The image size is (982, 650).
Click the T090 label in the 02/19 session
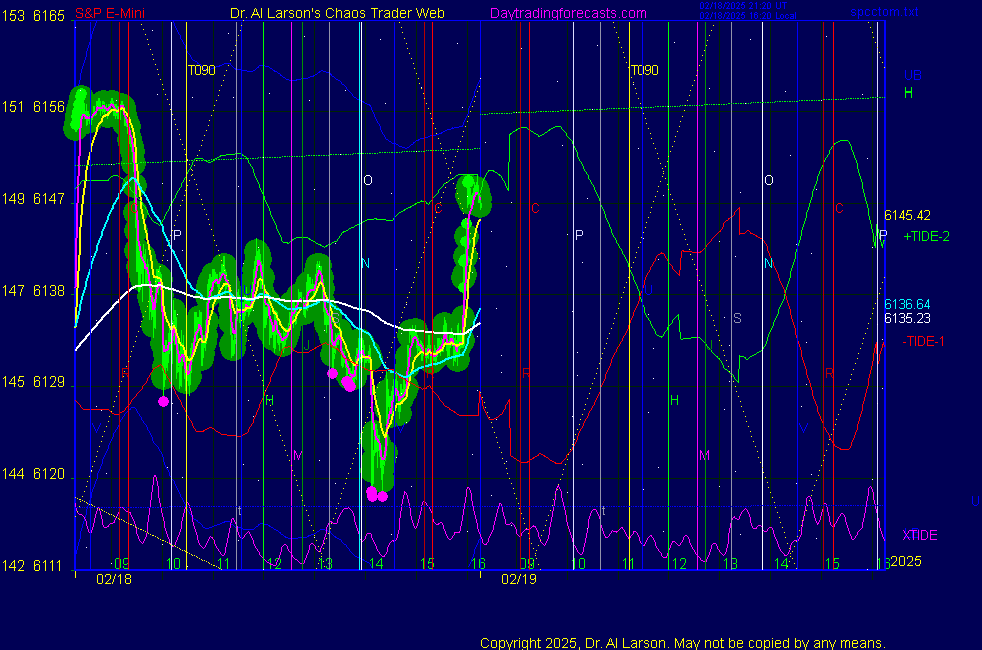pyautogui.click(x=644, y=70)
